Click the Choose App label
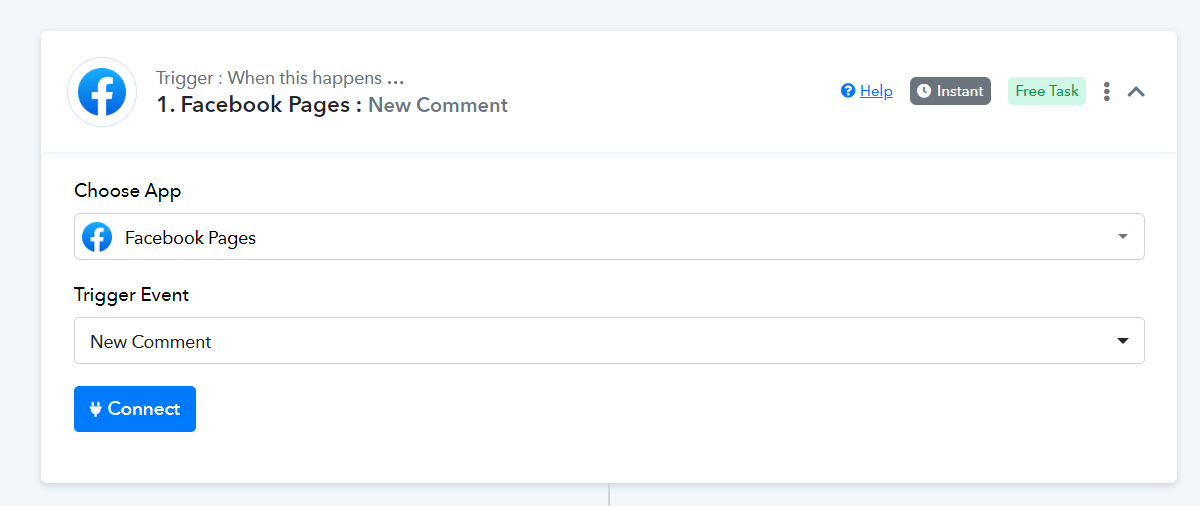The width and height of the screenshot is (1200, 506). pos(128,191)
